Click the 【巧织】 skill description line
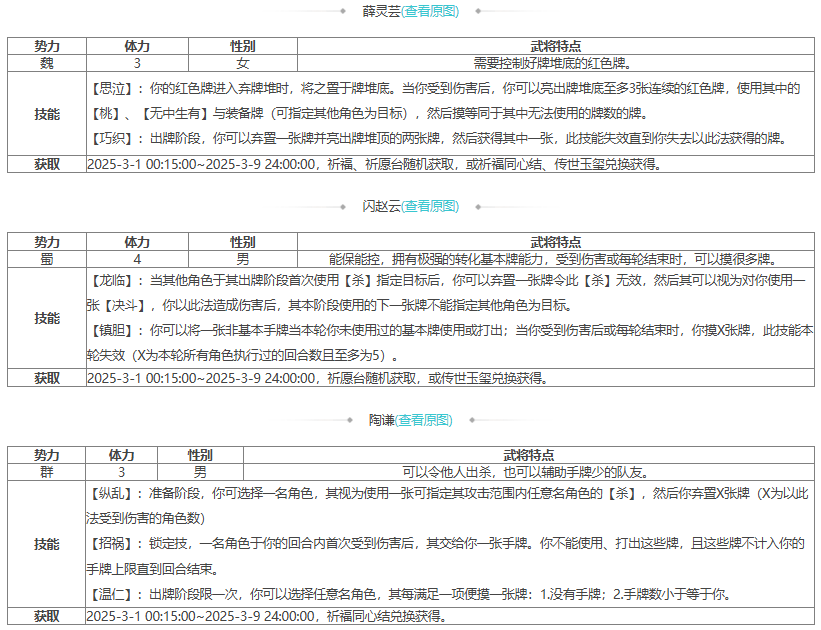 (x=437, y=138)
